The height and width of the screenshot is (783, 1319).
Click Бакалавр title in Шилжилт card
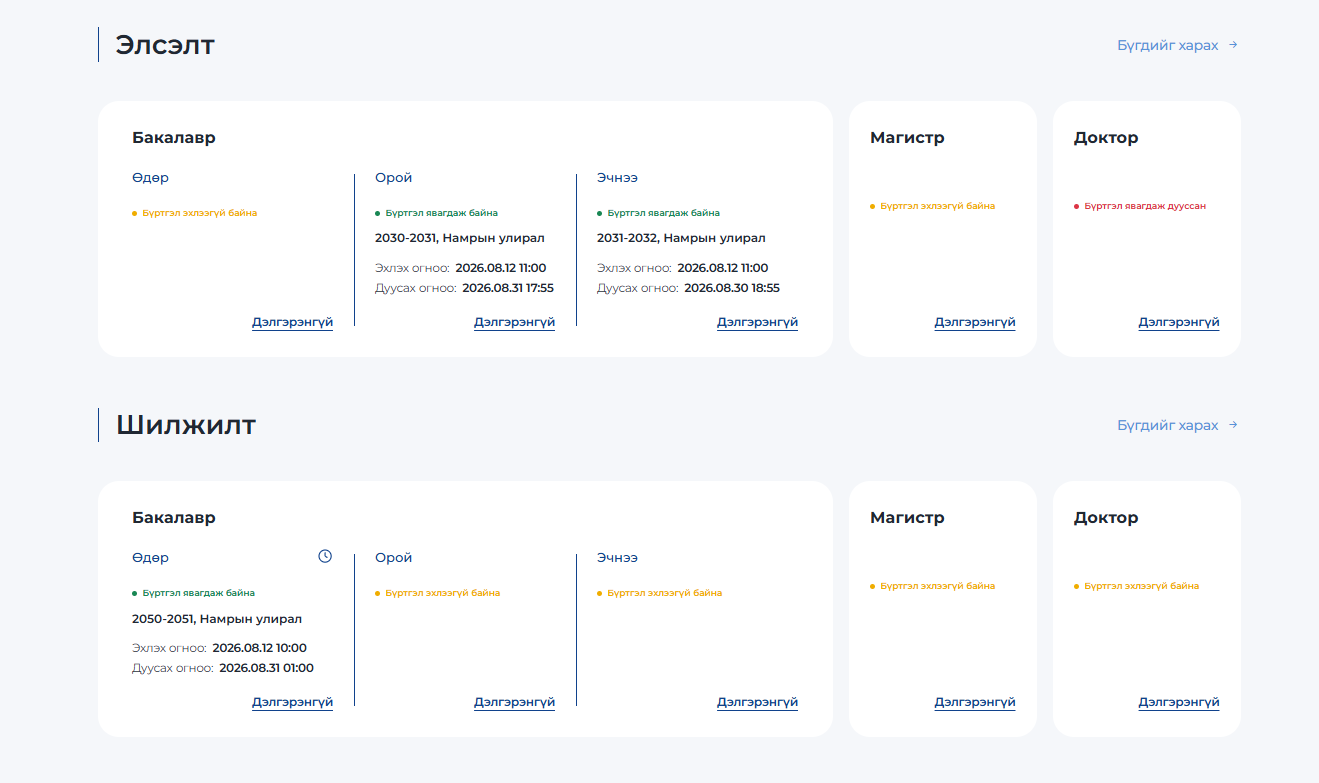(x=174, y=518)
